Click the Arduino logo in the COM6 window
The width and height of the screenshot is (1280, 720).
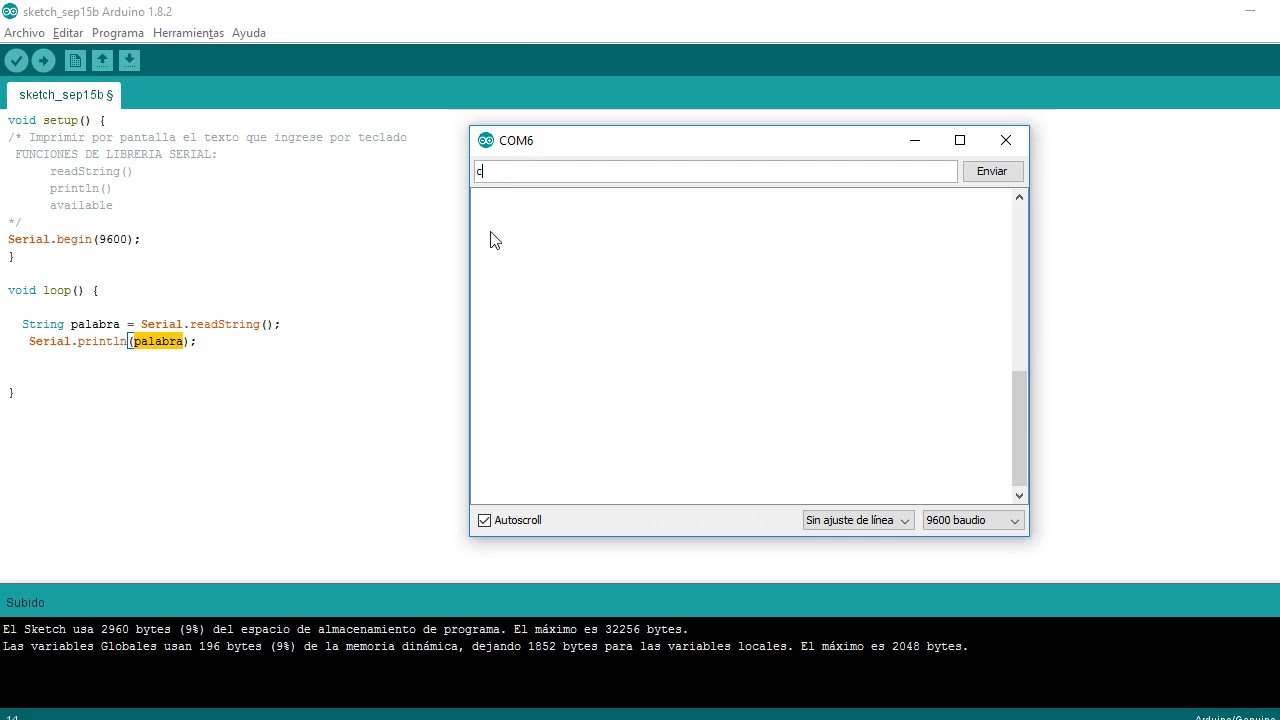click(x=486, y=140)
